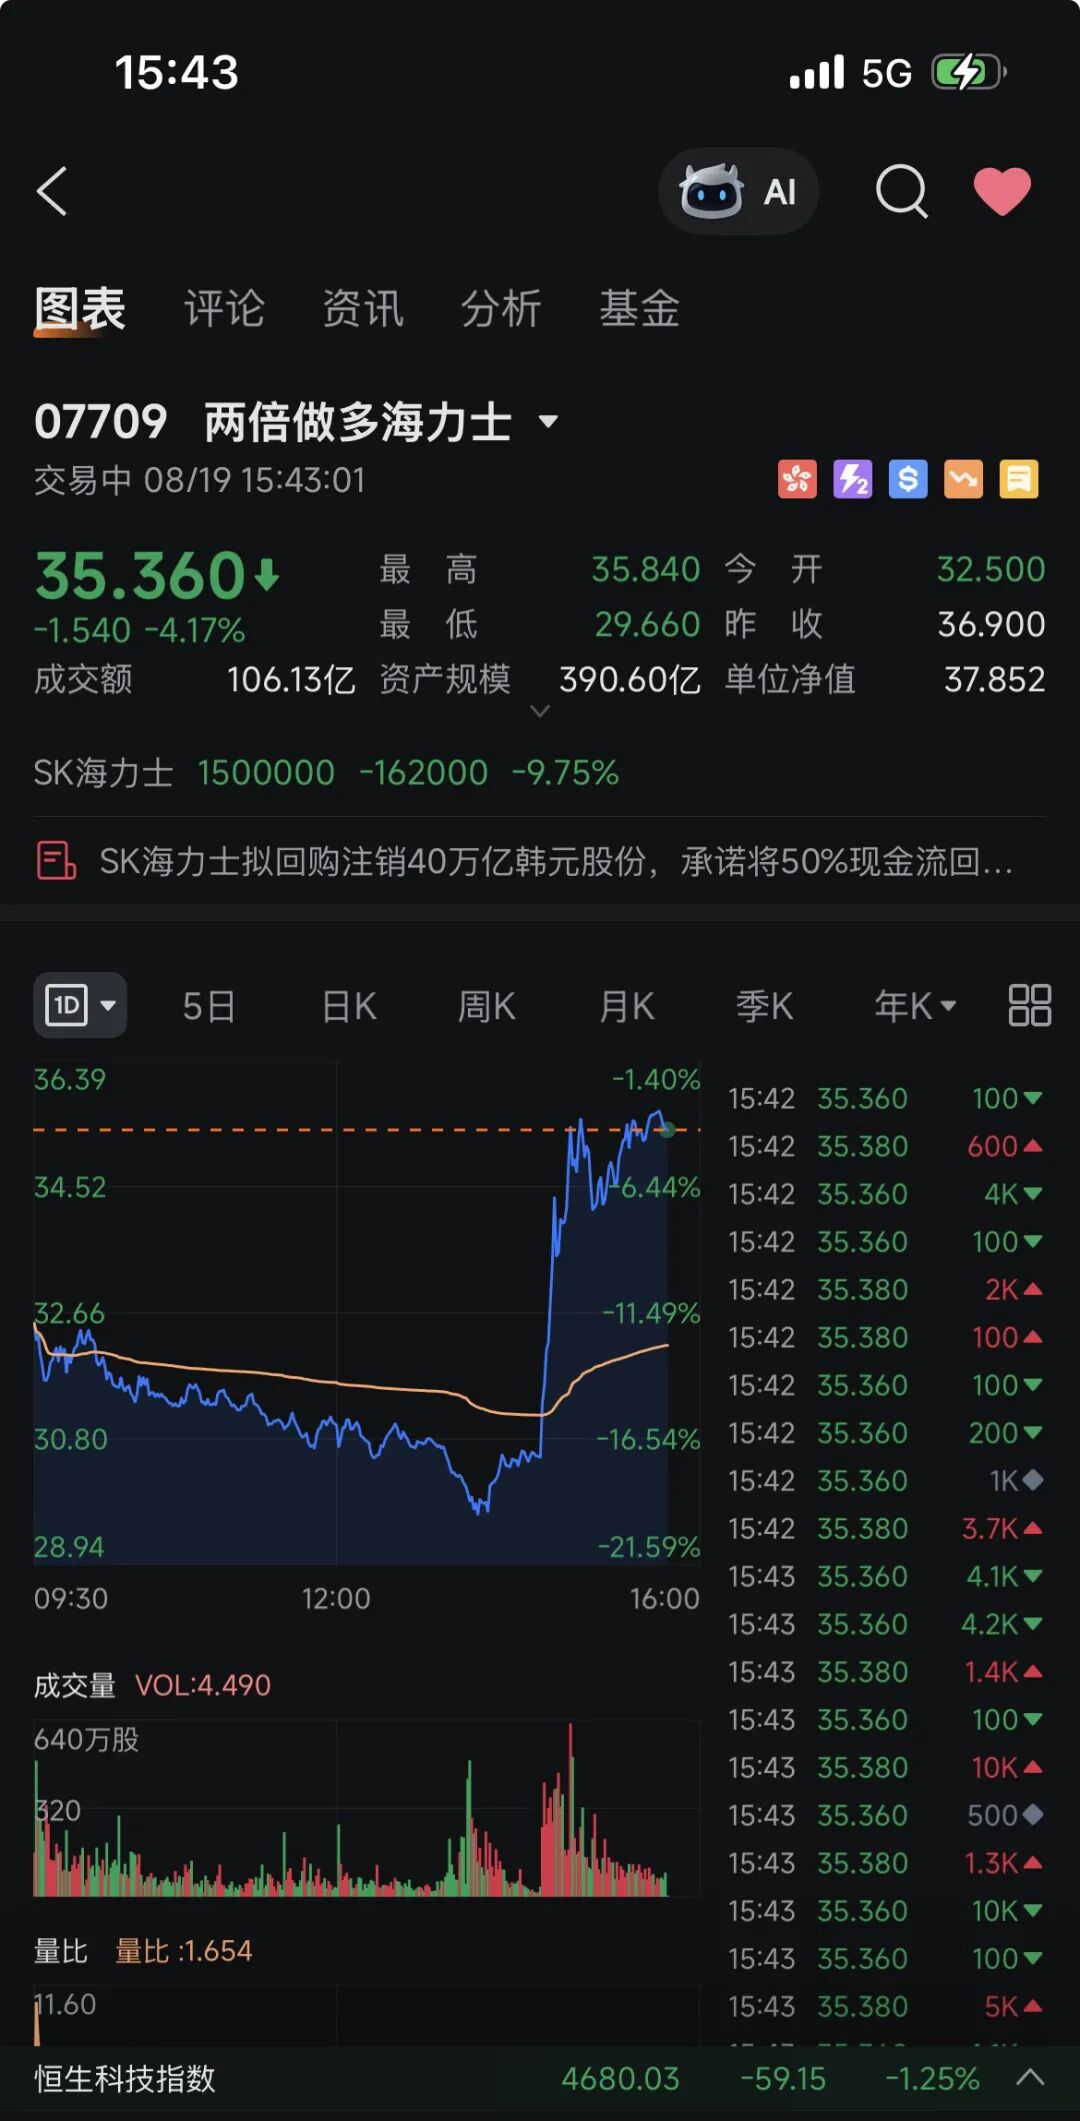Open the chart layout grid icon
This screenshot has height=2121, width=1080.
(x=1029, y=1005)
